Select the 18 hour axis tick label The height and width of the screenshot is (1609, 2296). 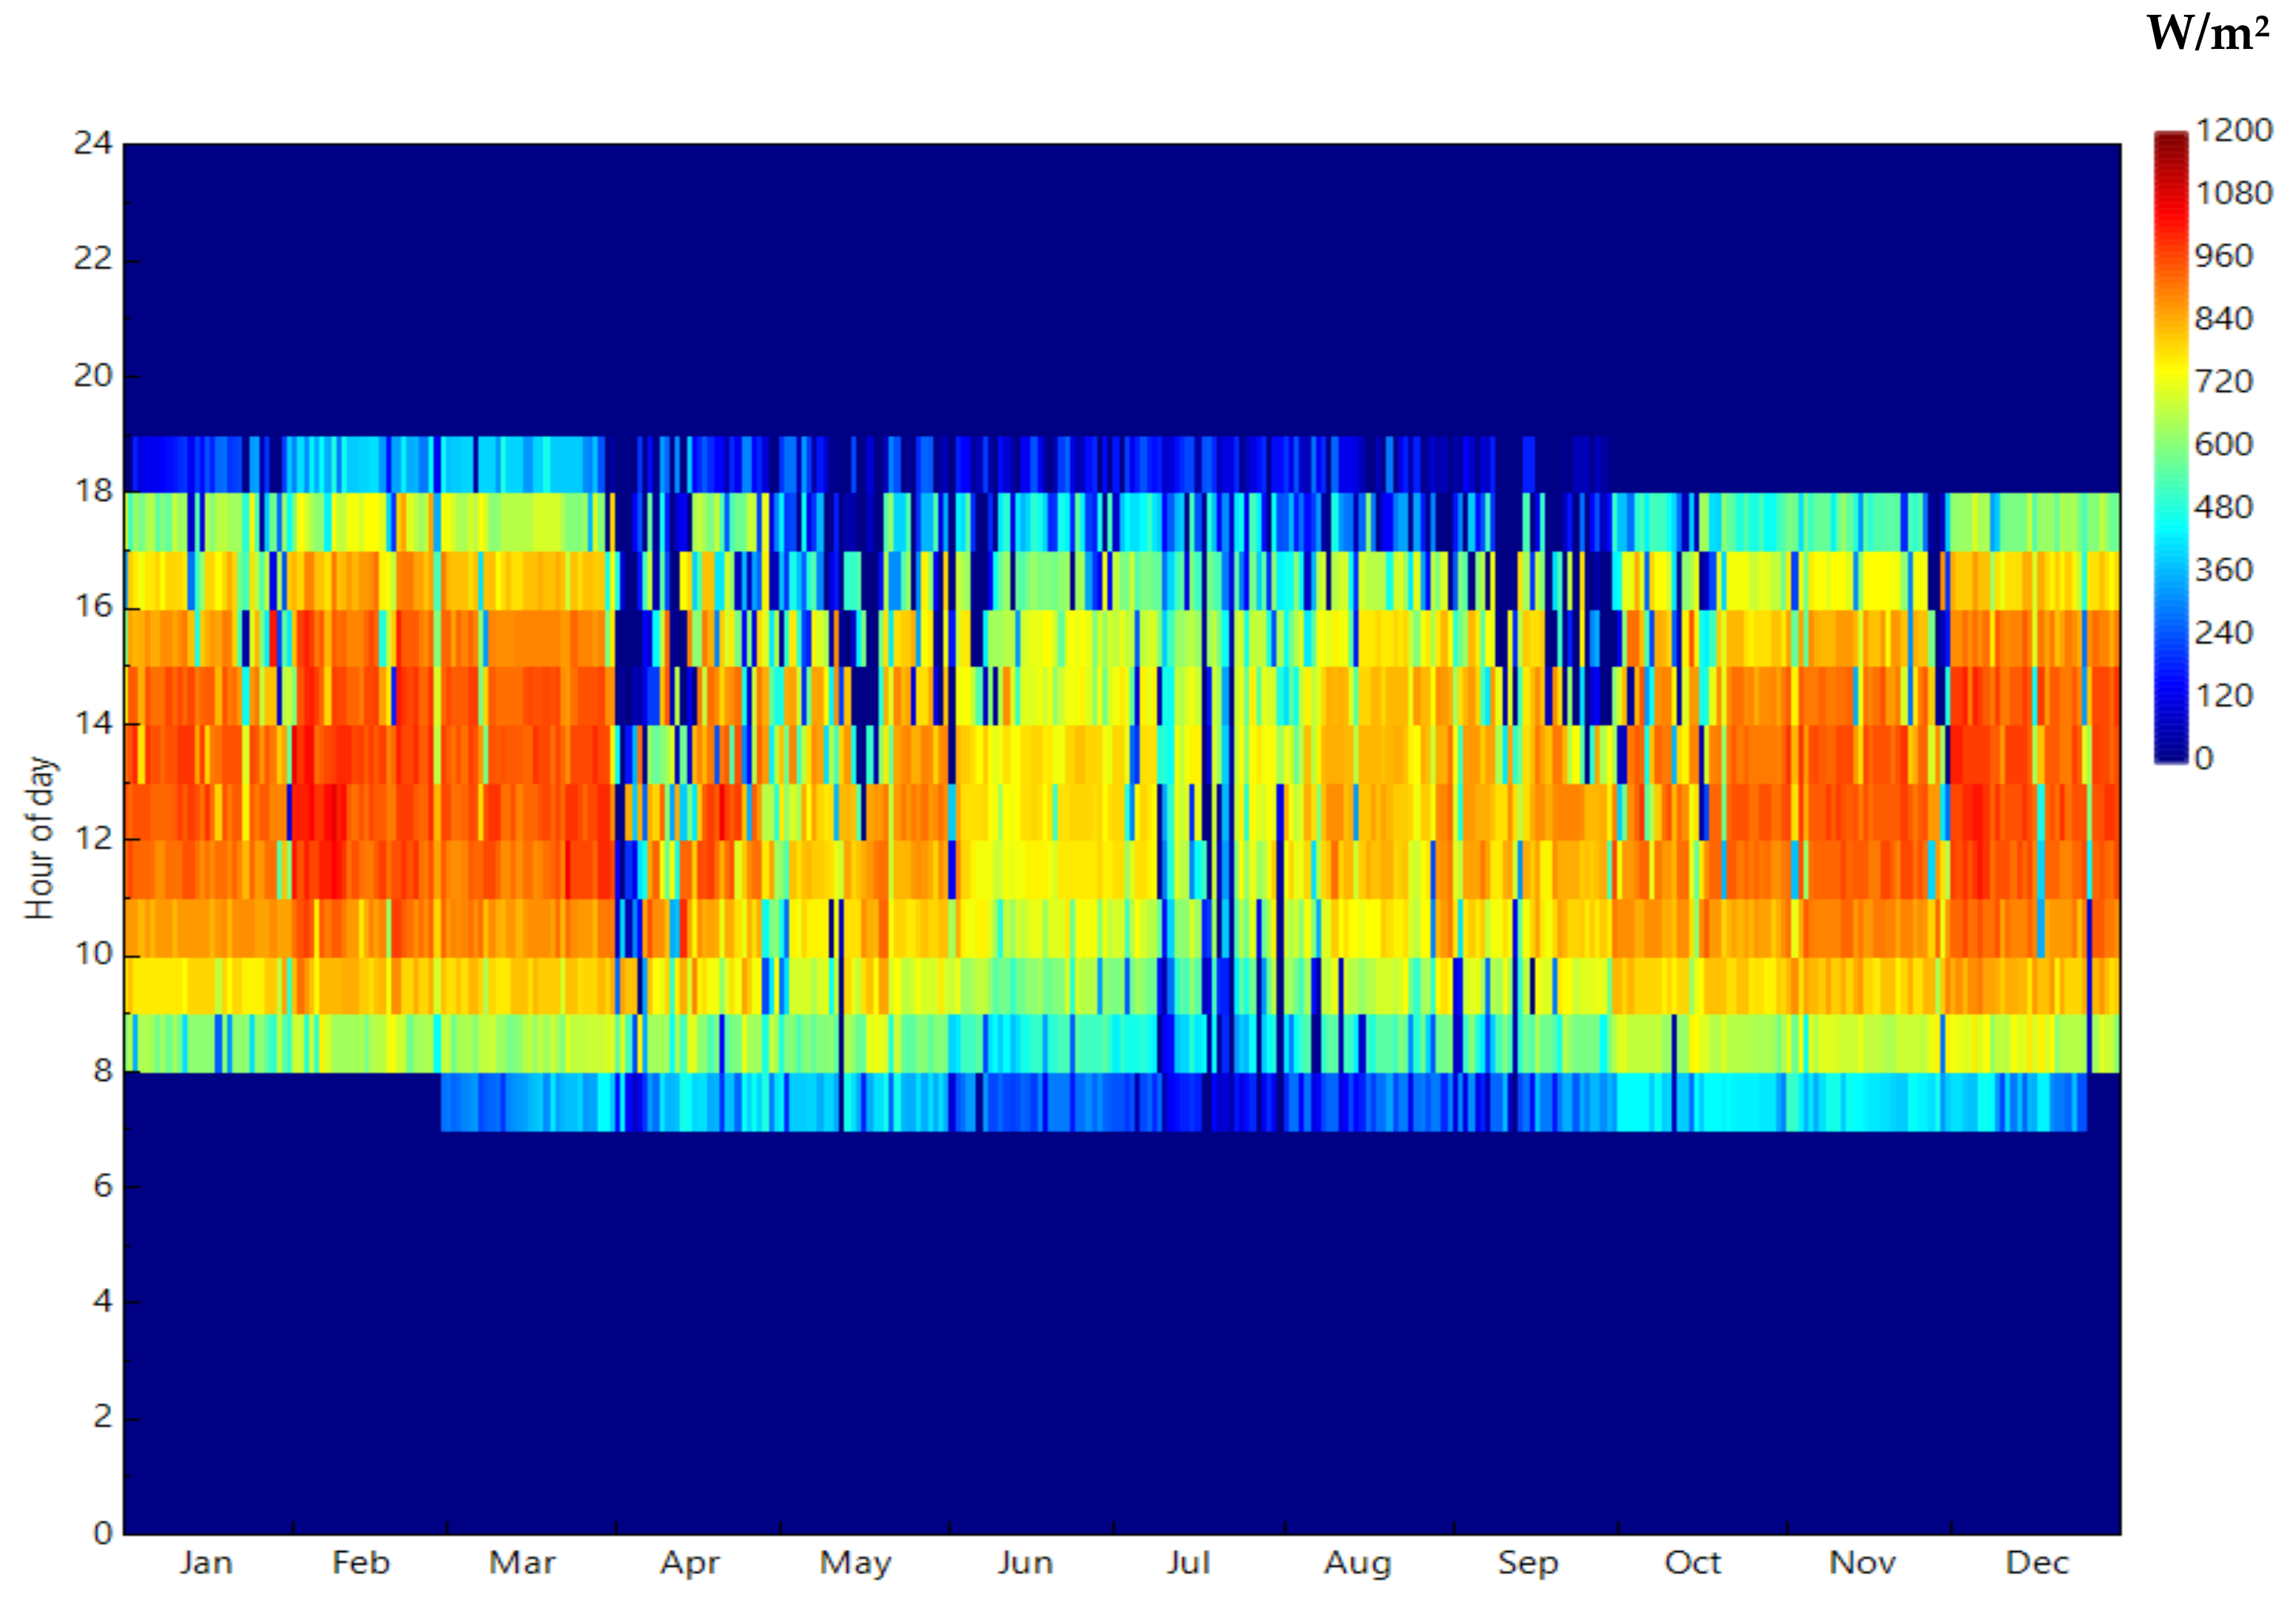click(93, 491)
